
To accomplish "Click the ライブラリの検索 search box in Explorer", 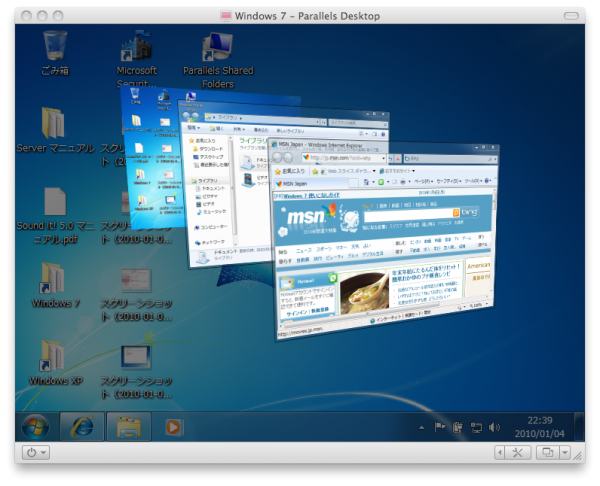I will tap(358, 123).
